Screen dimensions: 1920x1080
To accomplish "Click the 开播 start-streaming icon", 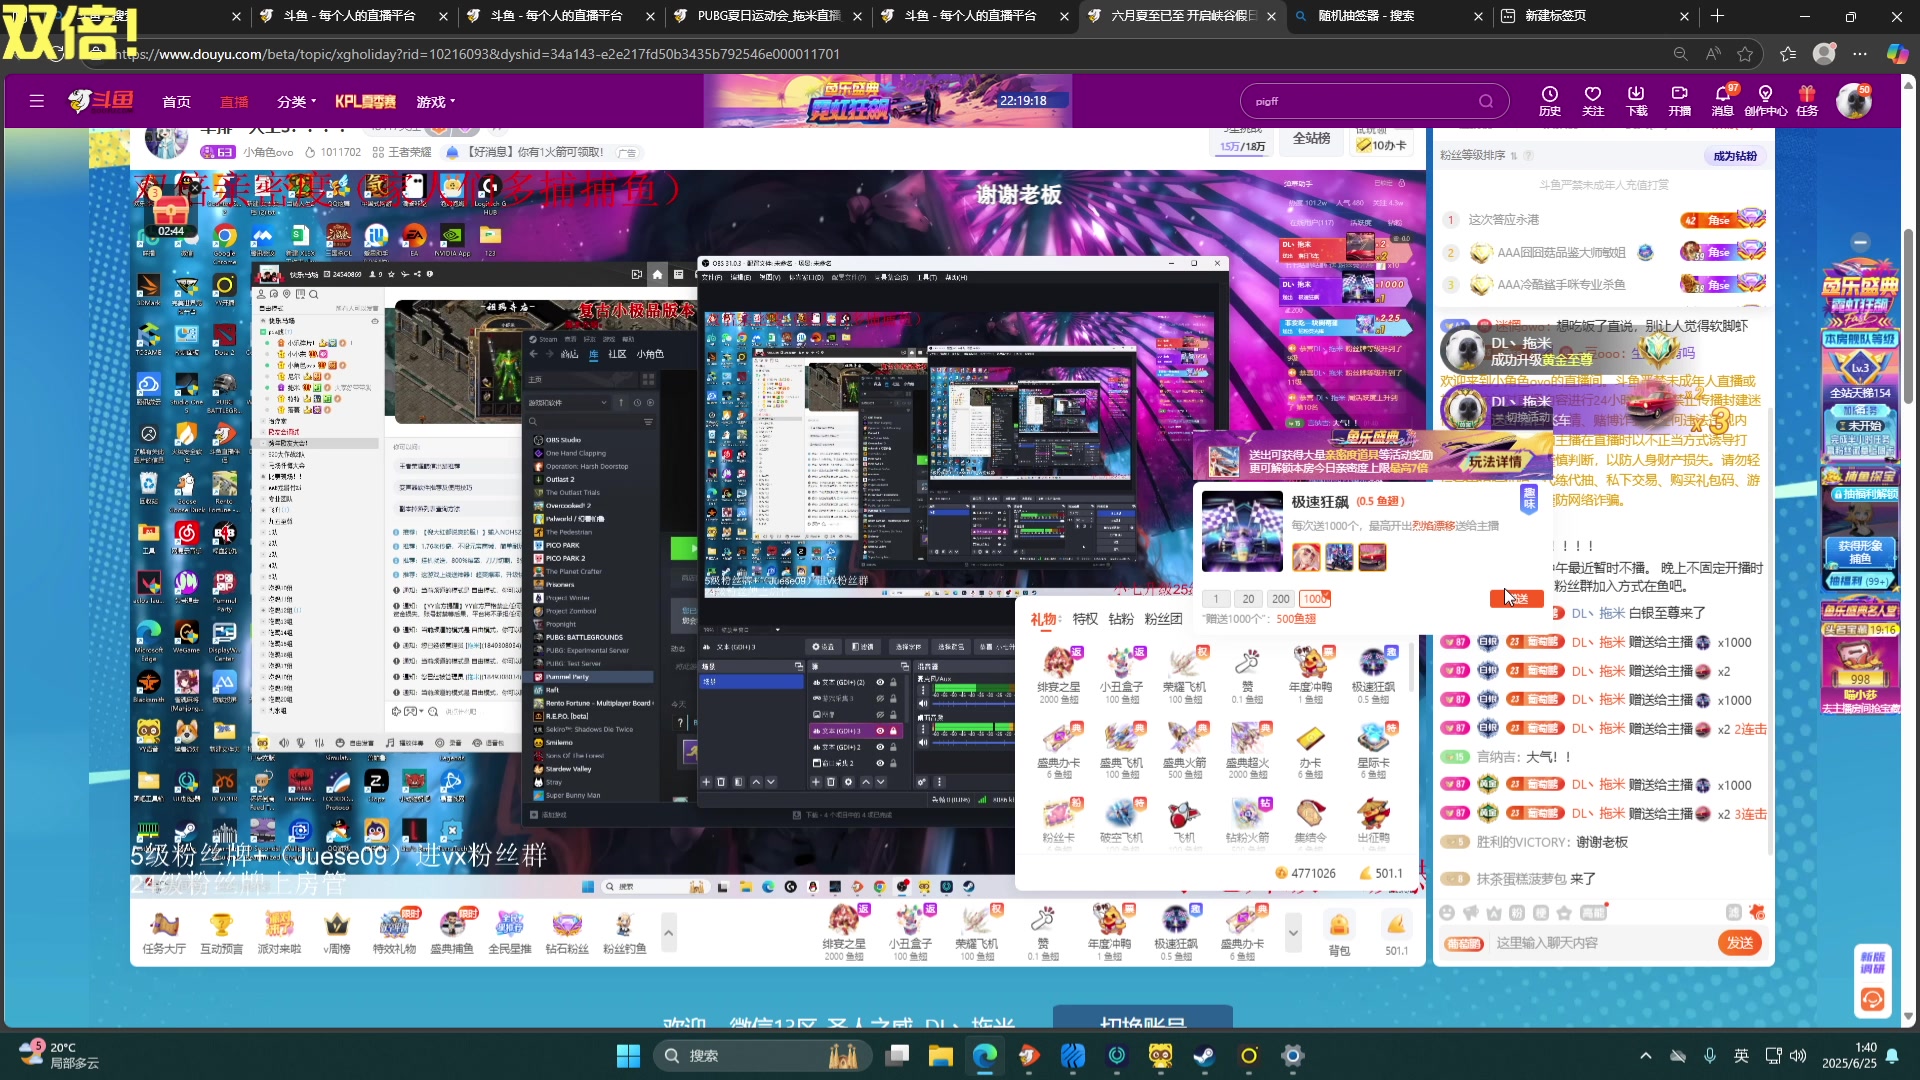I will (x=1679, y=101).
